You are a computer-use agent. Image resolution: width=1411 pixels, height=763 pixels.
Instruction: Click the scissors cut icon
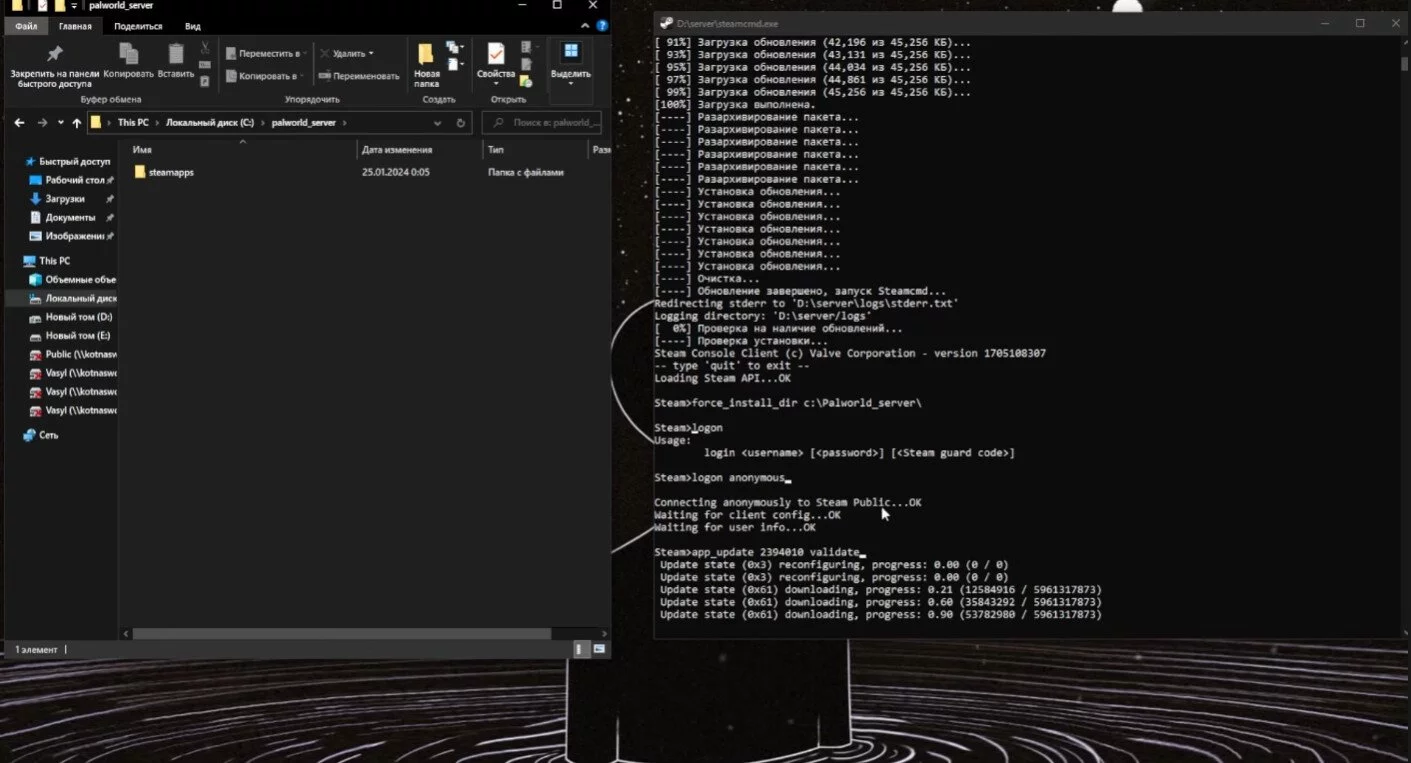[x=205, y=48]
